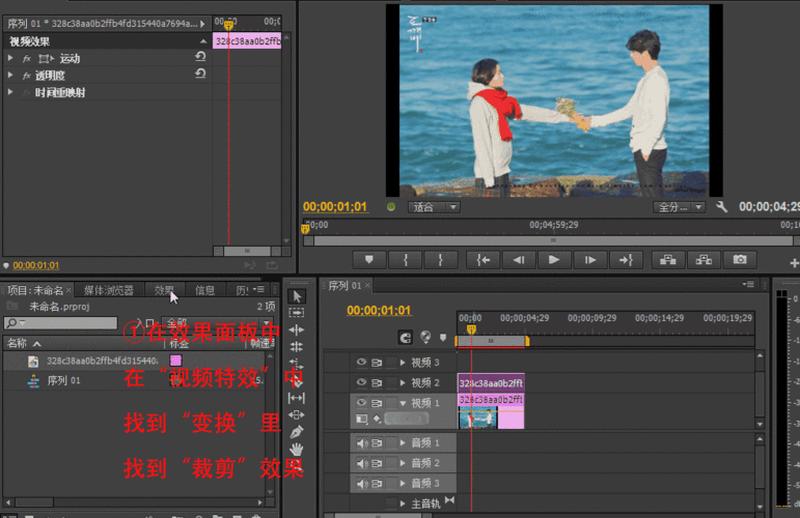Mute the 音频 2 track
800x518 pixels.
click(362, 463)
